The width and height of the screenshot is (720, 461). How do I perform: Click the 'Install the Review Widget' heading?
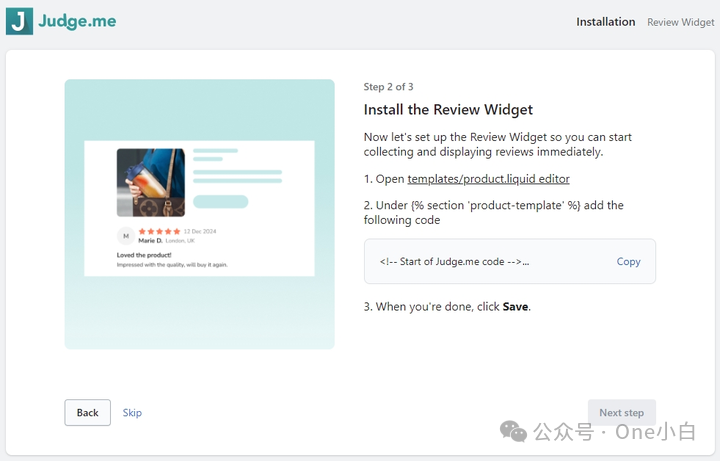click(448, 110)
